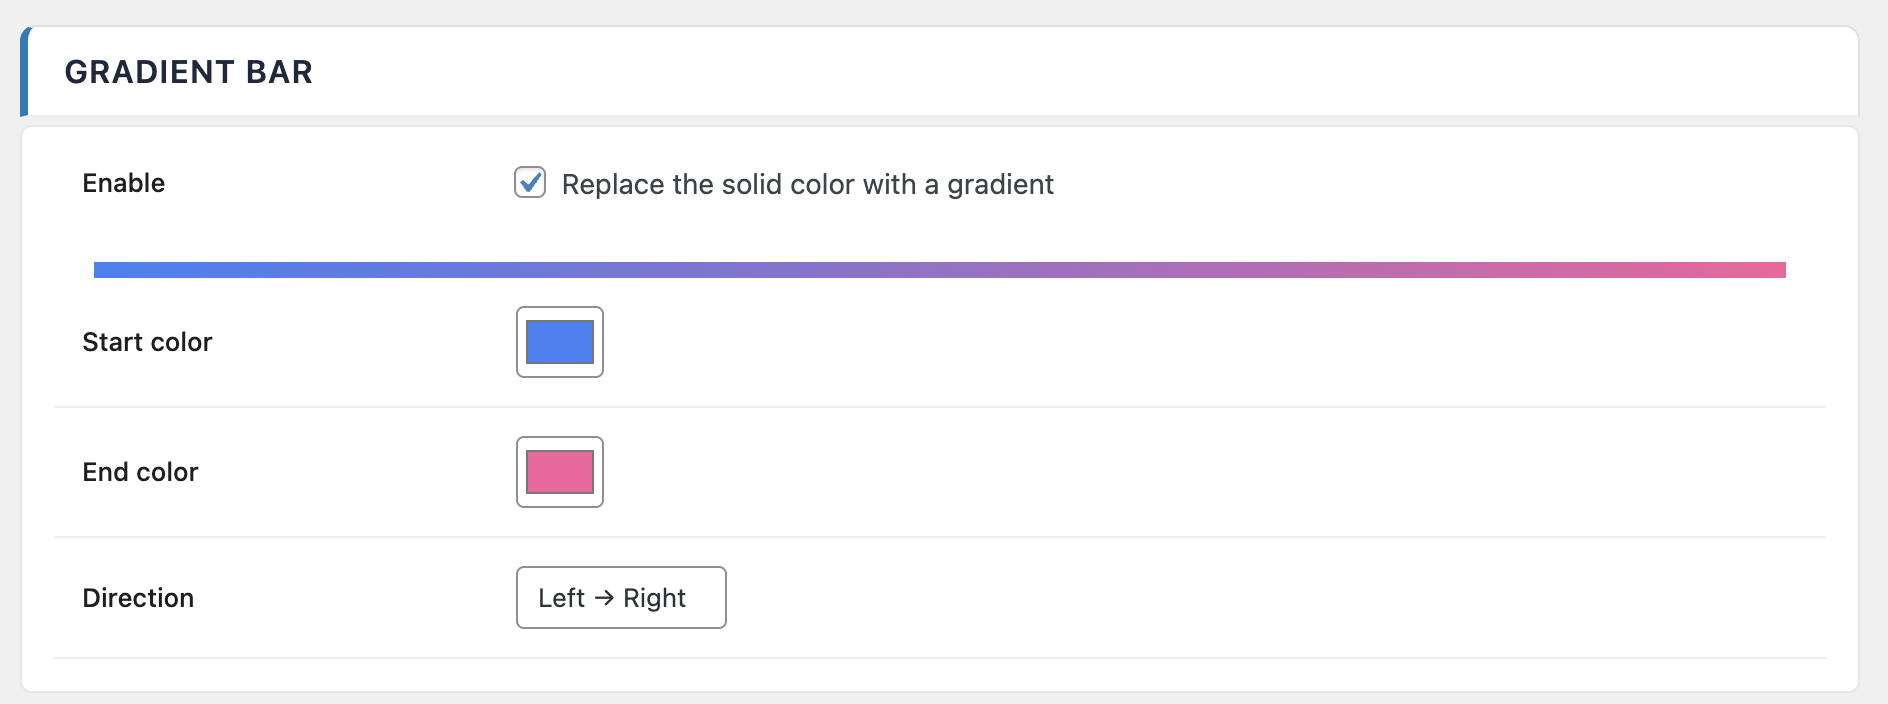1888x704 pixels.
Task: Click the Start color label text
Action: pyautogui.click(x=148, y=342)
